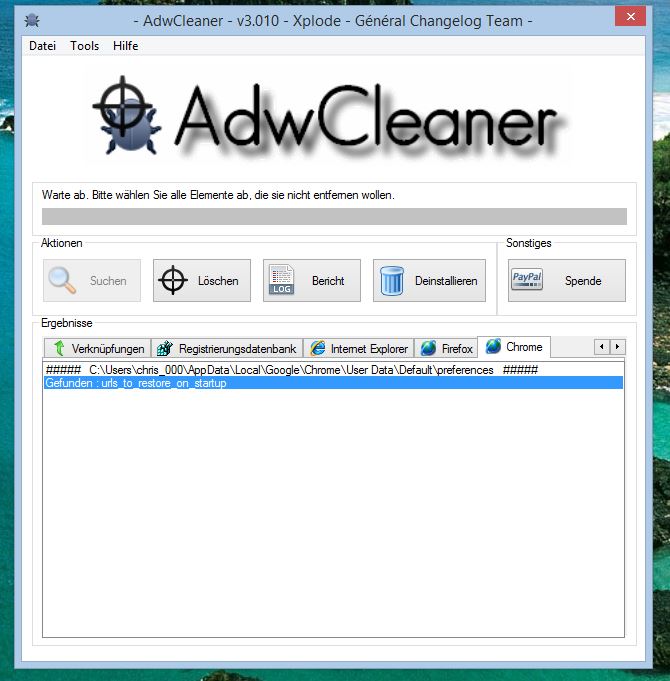Select the 'Gefunden : urls_to_restore_on_startup' entry
This screenshot has height=681, width=670.
(x=333, y=383)
